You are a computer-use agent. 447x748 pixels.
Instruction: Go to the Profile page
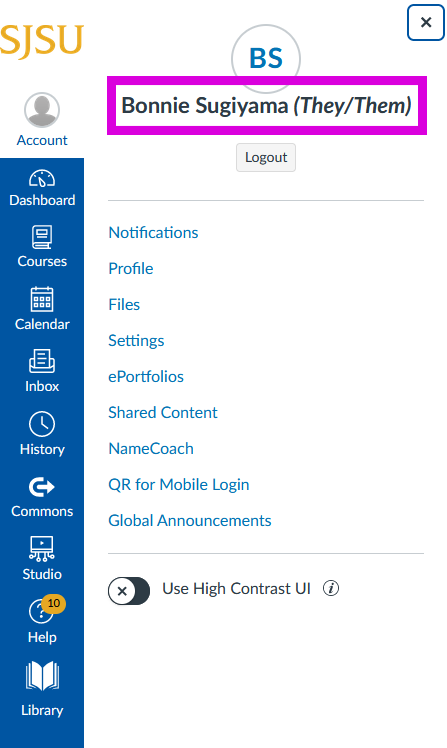[131, 269]
